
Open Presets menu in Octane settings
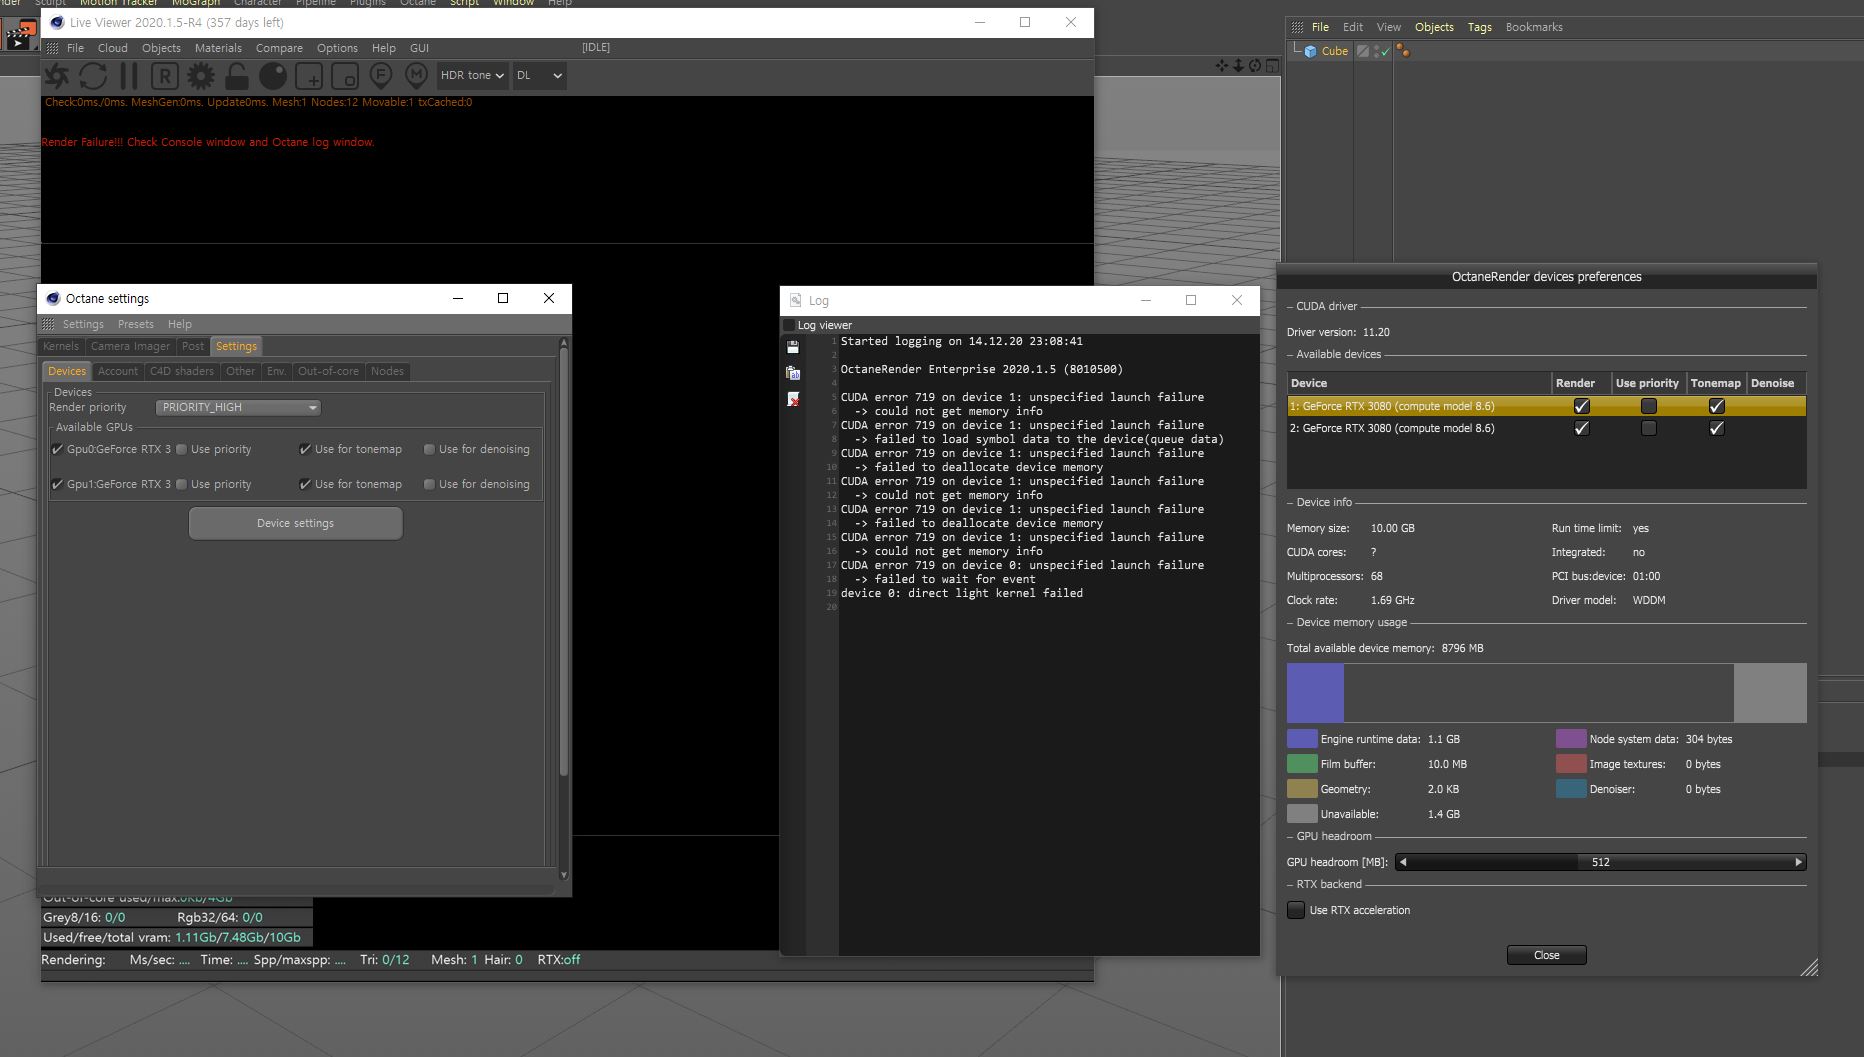[x=135, y=324]
